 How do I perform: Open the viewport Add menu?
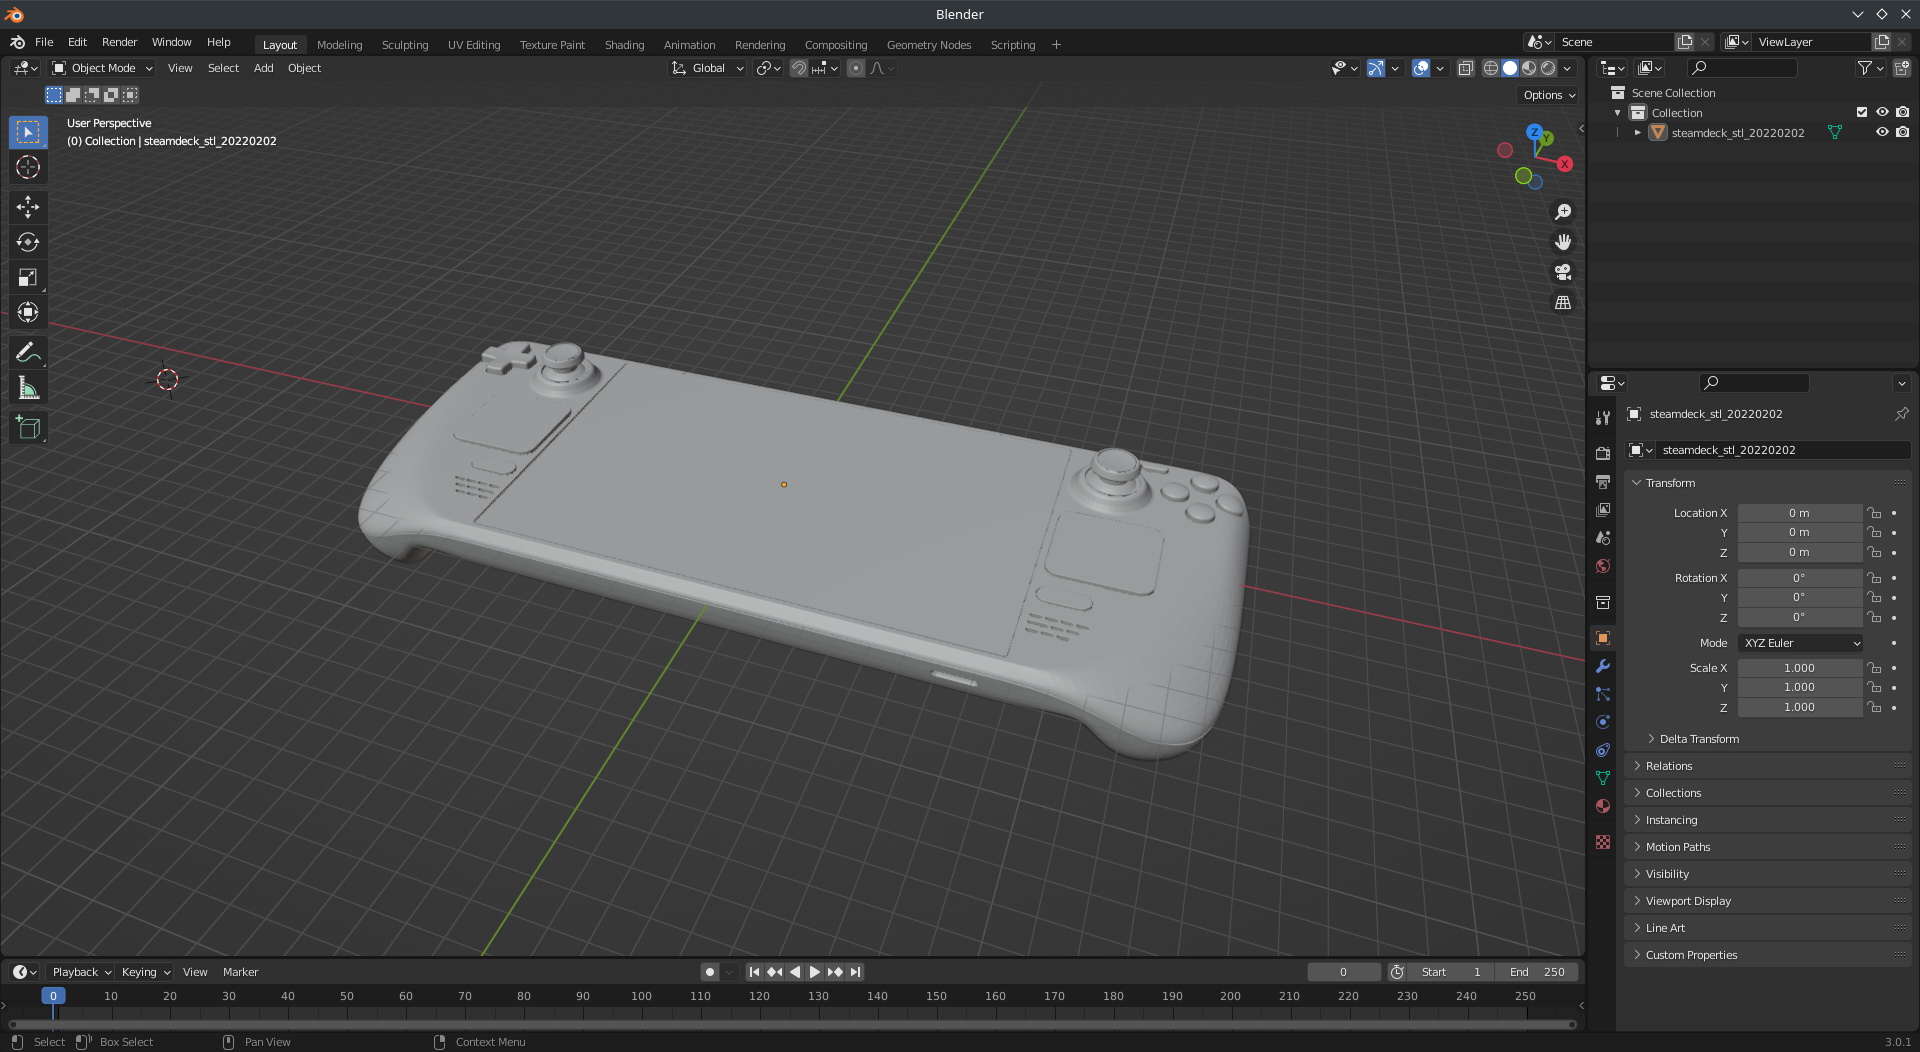[263, 68]
